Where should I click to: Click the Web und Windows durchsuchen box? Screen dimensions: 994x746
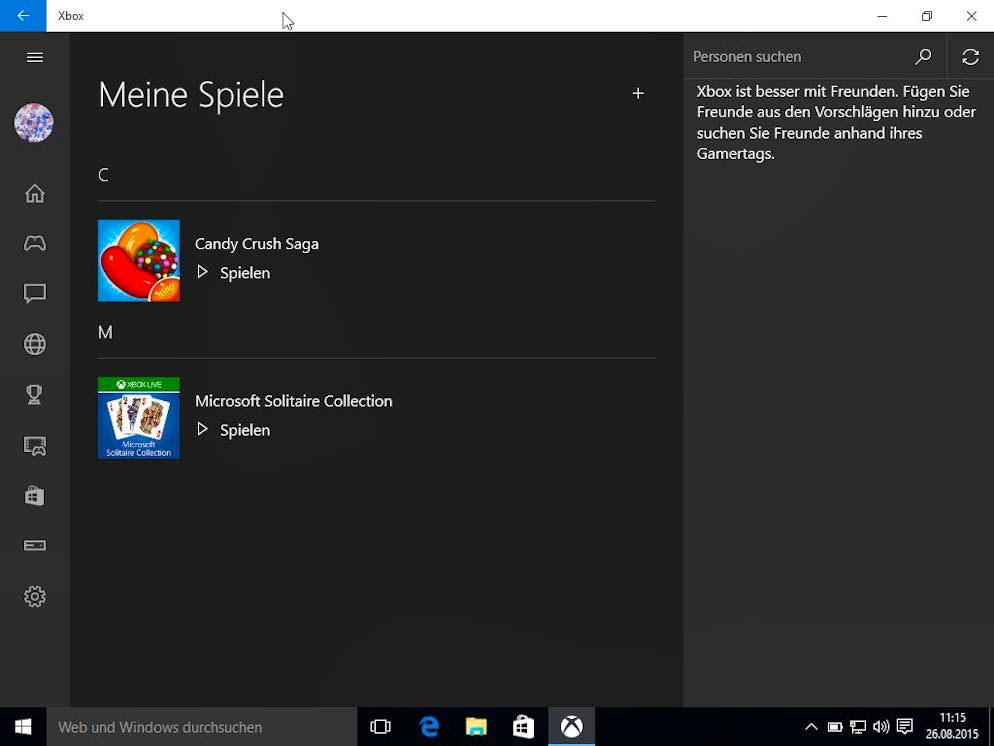202,727
